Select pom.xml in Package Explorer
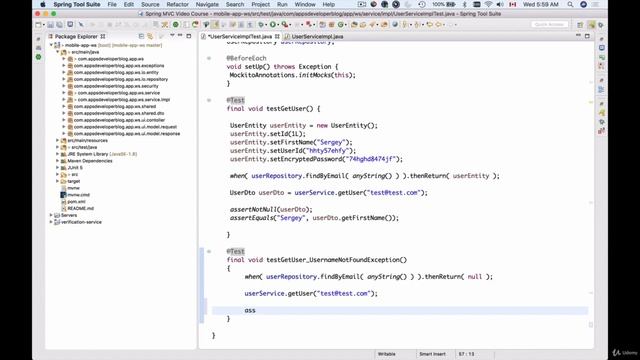 coord(76,202)
